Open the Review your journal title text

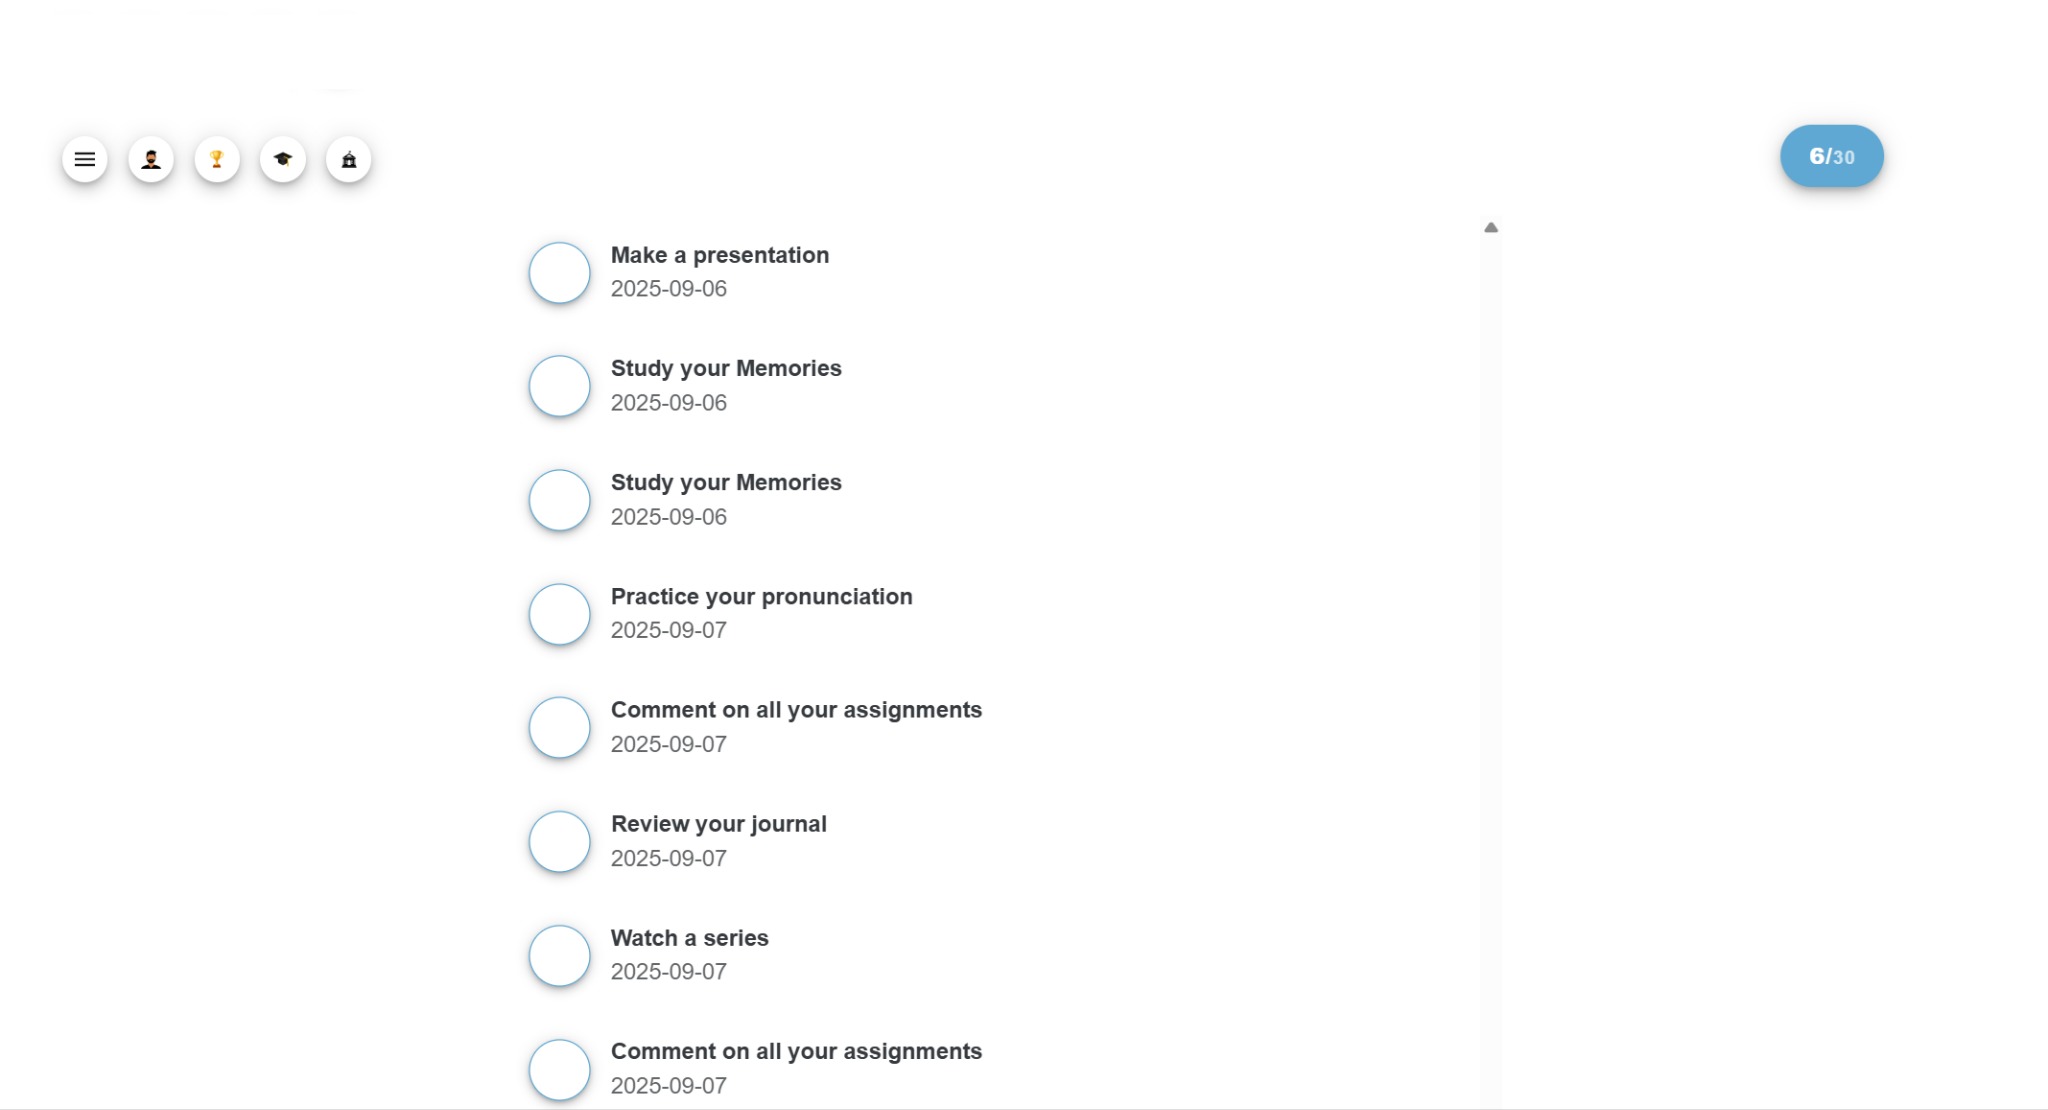[719, 824]
